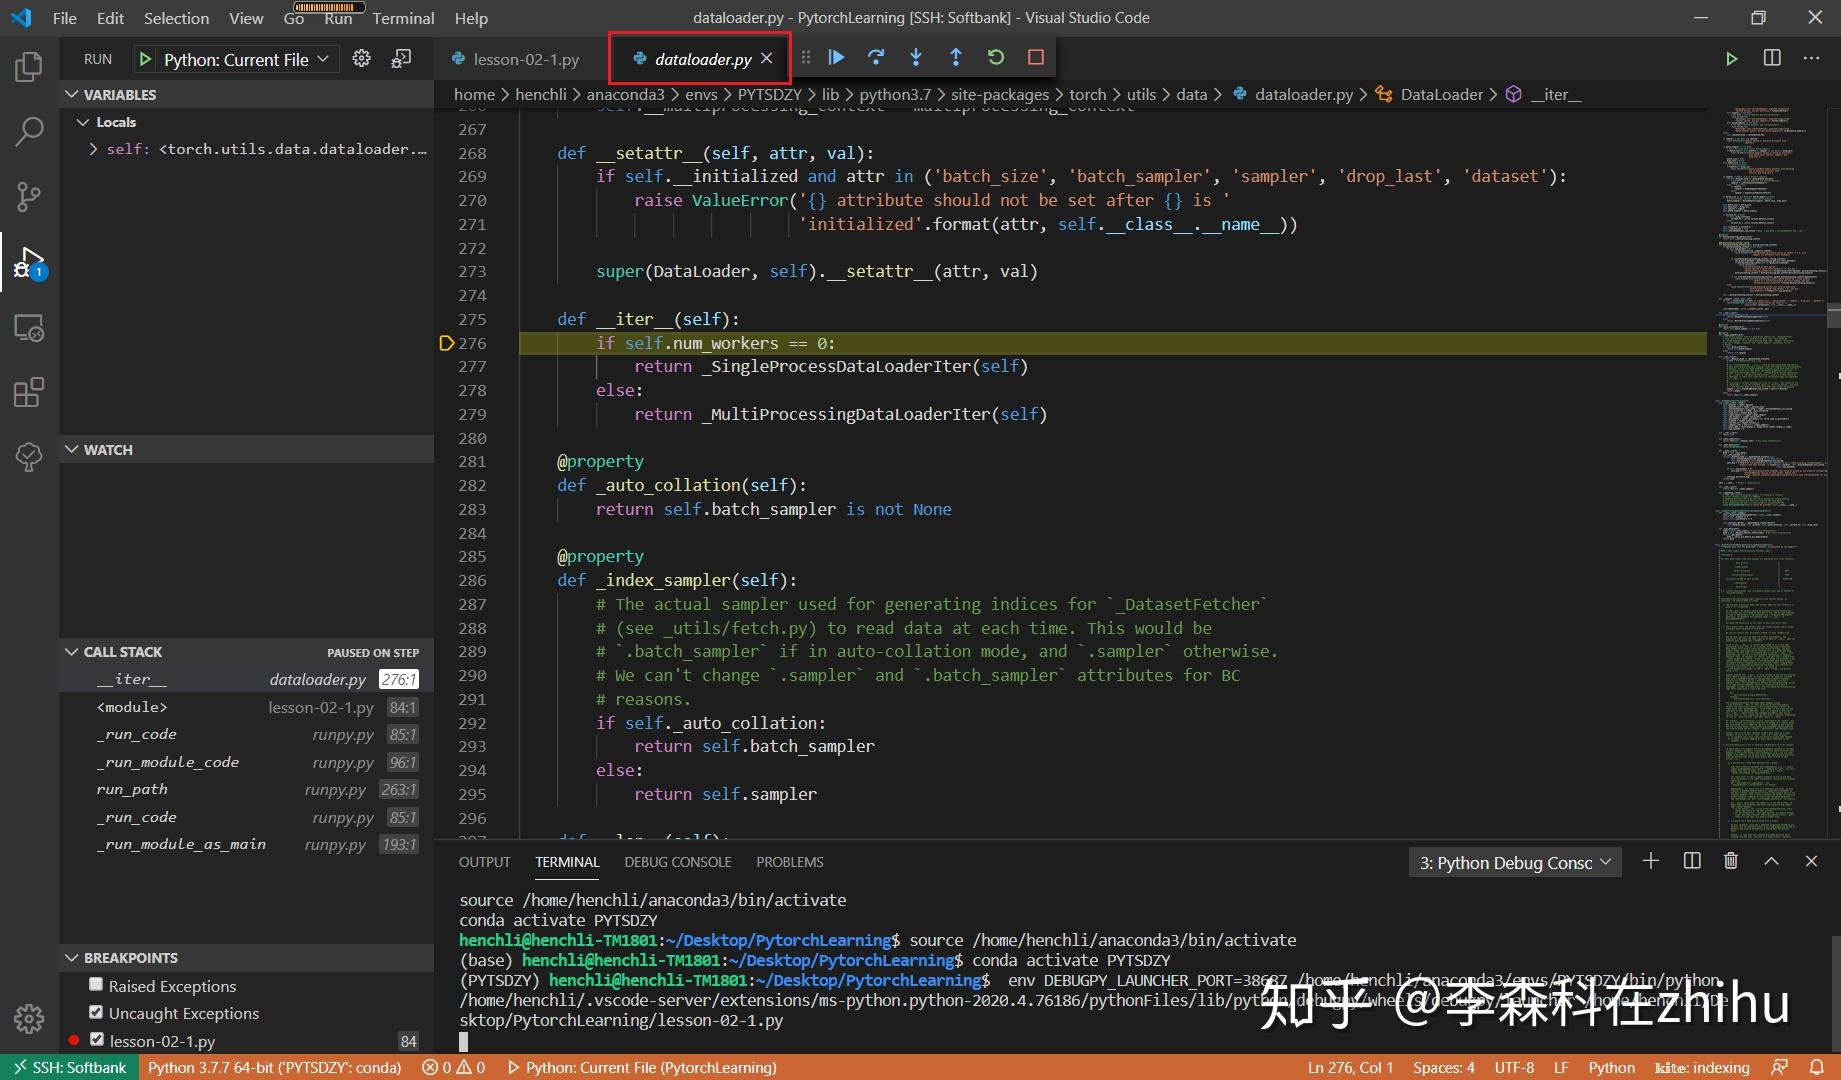The height and width of the screenshot is (1080, 1841).
Task: Select the Step Into debug icon
Action: pyautogui.click(x=916, y=57)
